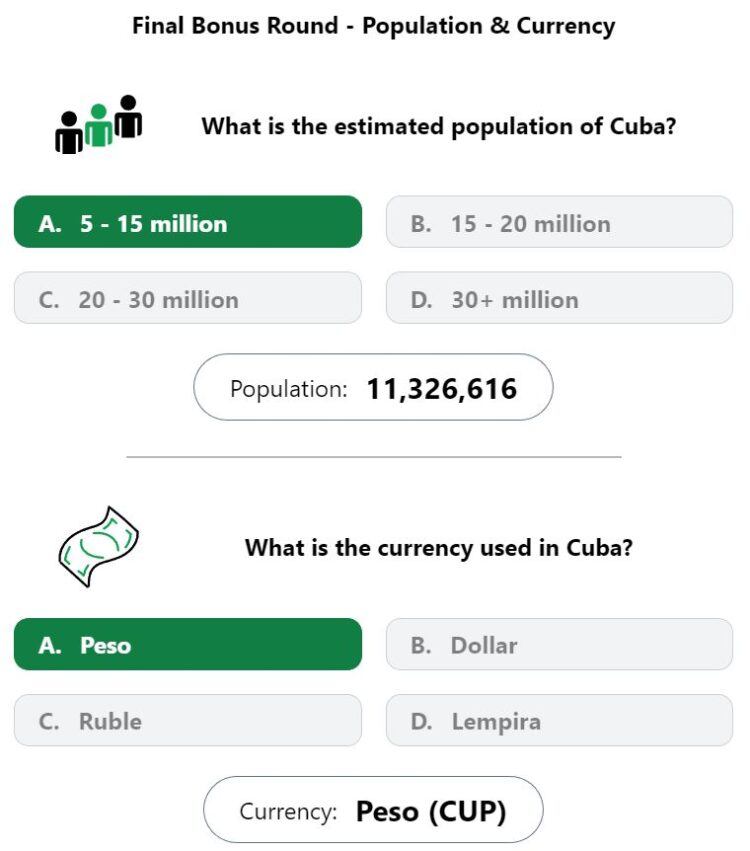Choose option B. 15 - 20 million
The image size is (750, 851).
pos(559,222)
